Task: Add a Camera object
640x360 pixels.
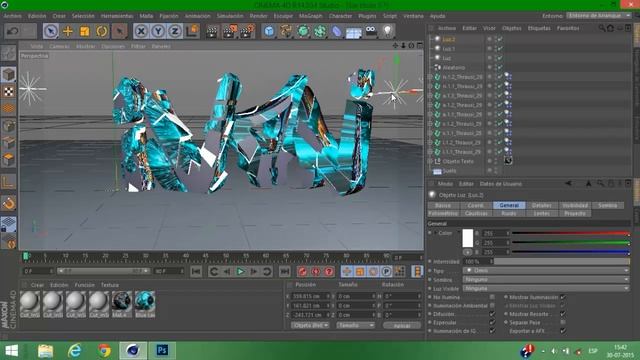Action: [x=371, y=31]
